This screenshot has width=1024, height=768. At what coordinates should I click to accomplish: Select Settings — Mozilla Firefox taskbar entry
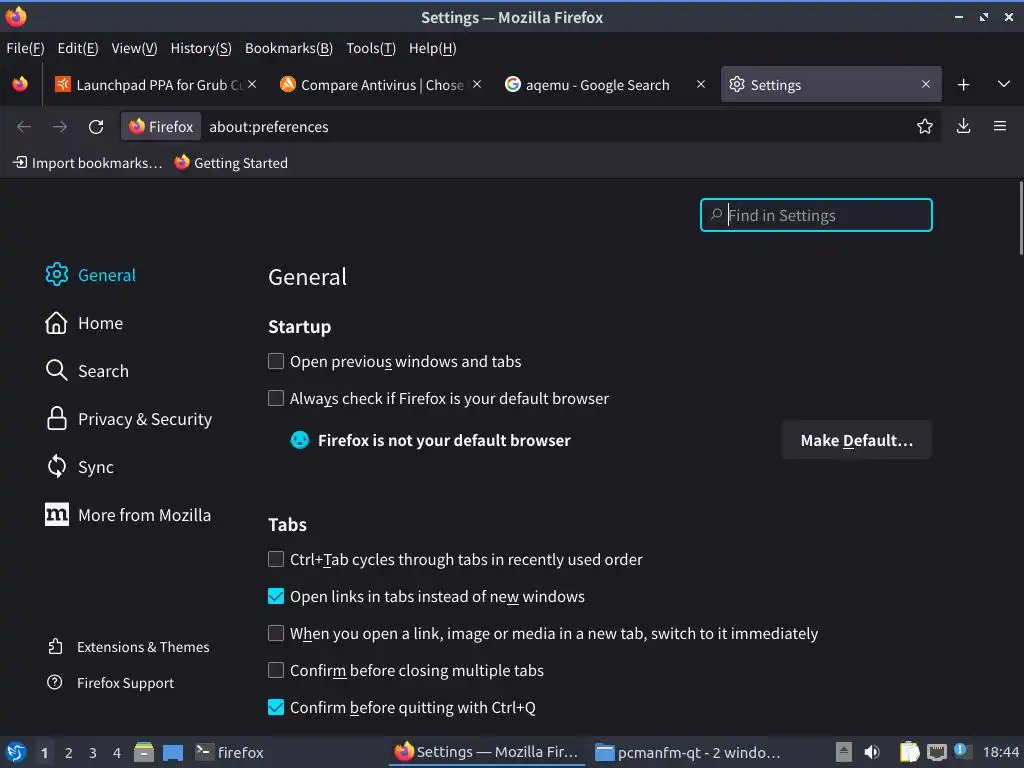(x=487, y=752)
